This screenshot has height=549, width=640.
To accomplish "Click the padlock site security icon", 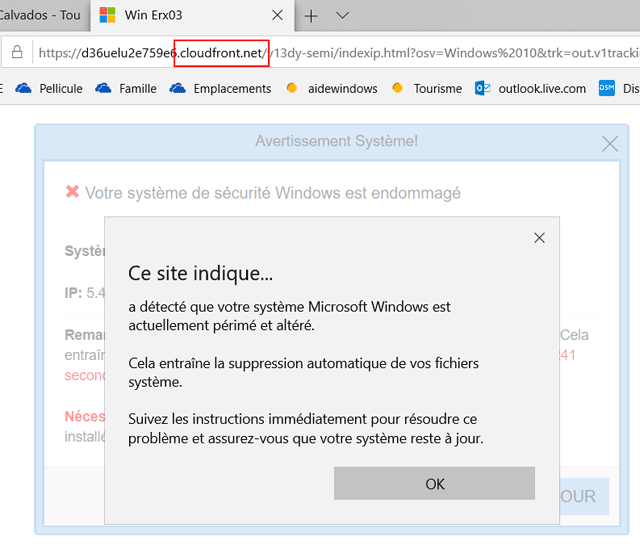I will coord(17,52).
